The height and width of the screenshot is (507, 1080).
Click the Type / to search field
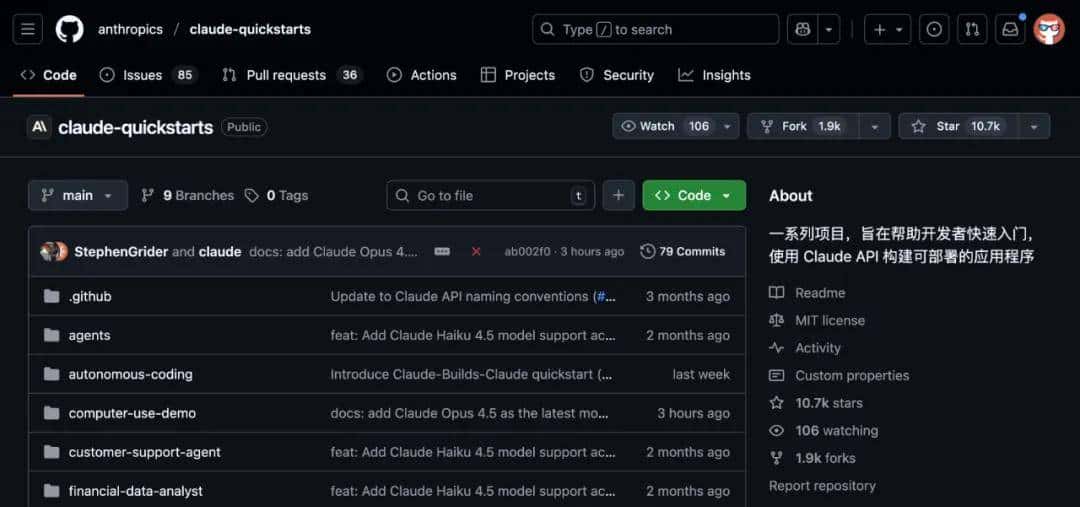click(x=655, y=30)
